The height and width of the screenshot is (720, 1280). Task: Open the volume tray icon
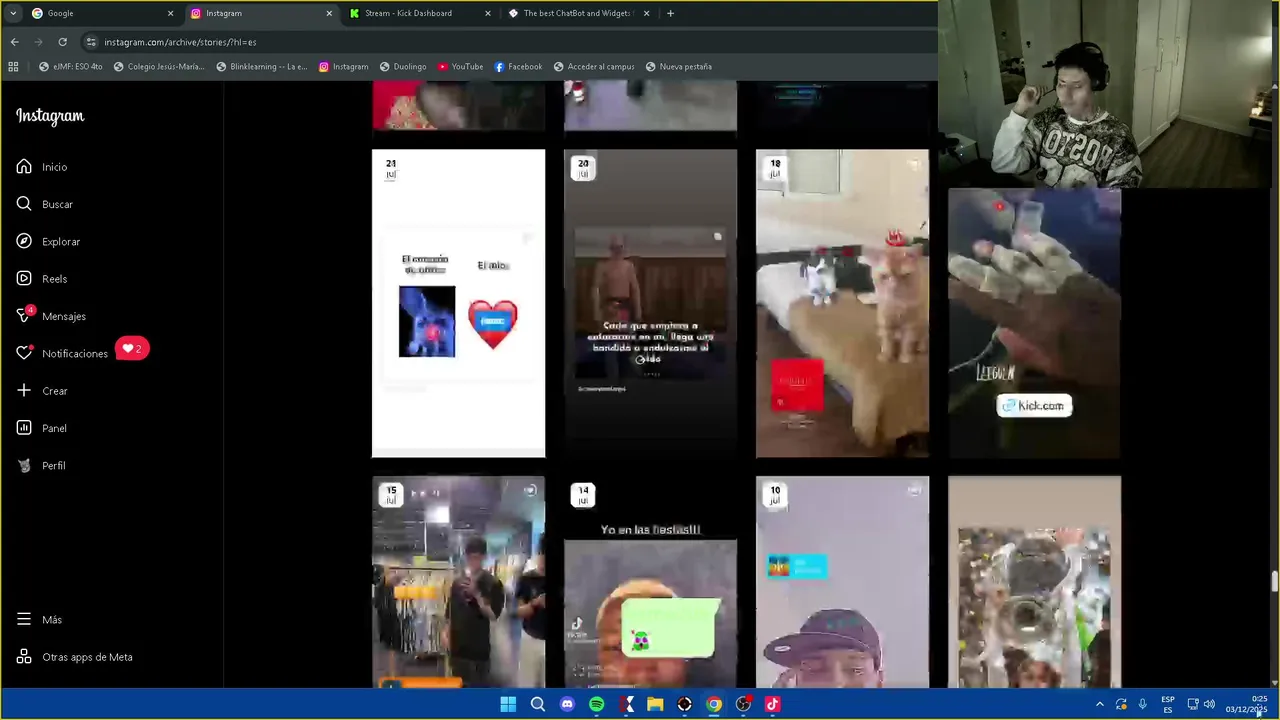(1209, 704)
